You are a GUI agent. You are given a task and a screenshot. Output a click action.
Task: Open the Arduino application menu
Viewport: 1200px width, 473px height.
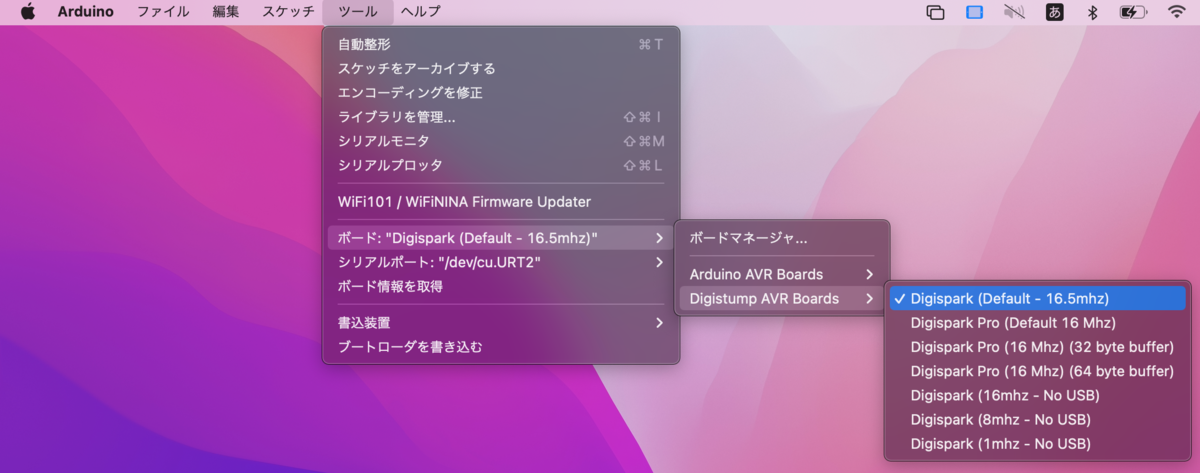tap(85, 12)
